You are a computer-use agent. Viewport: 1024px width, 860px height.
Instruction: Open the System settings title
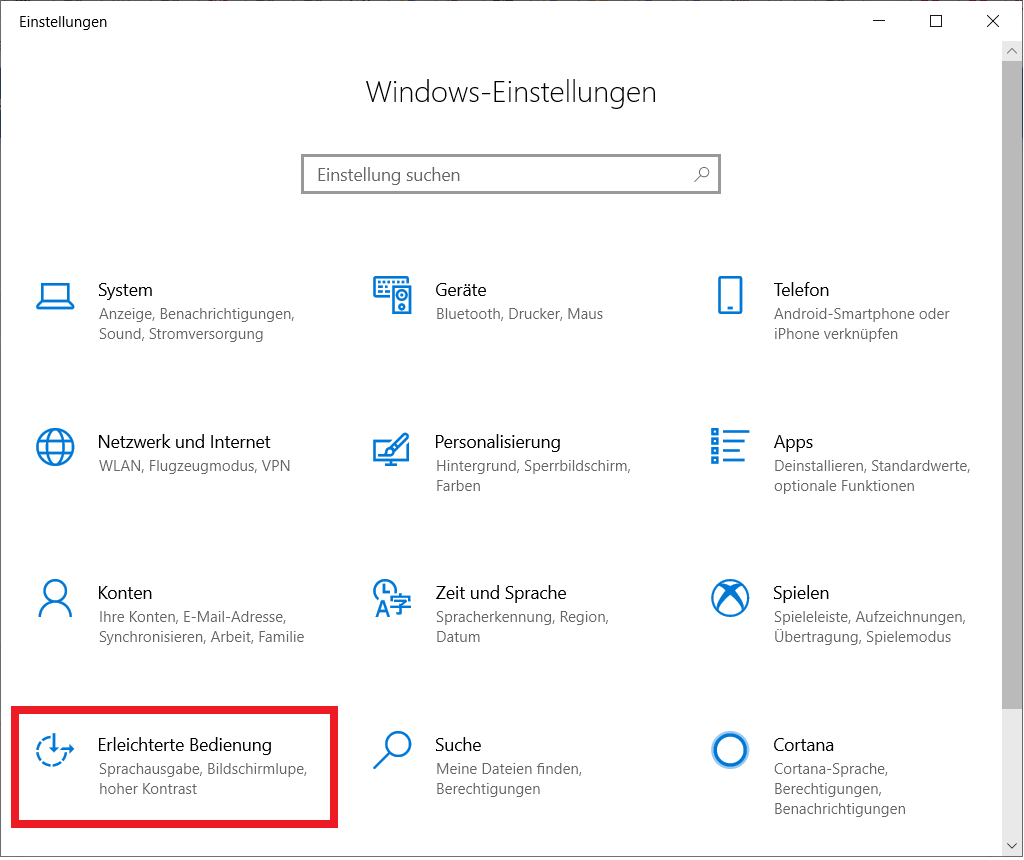[125, 290]
